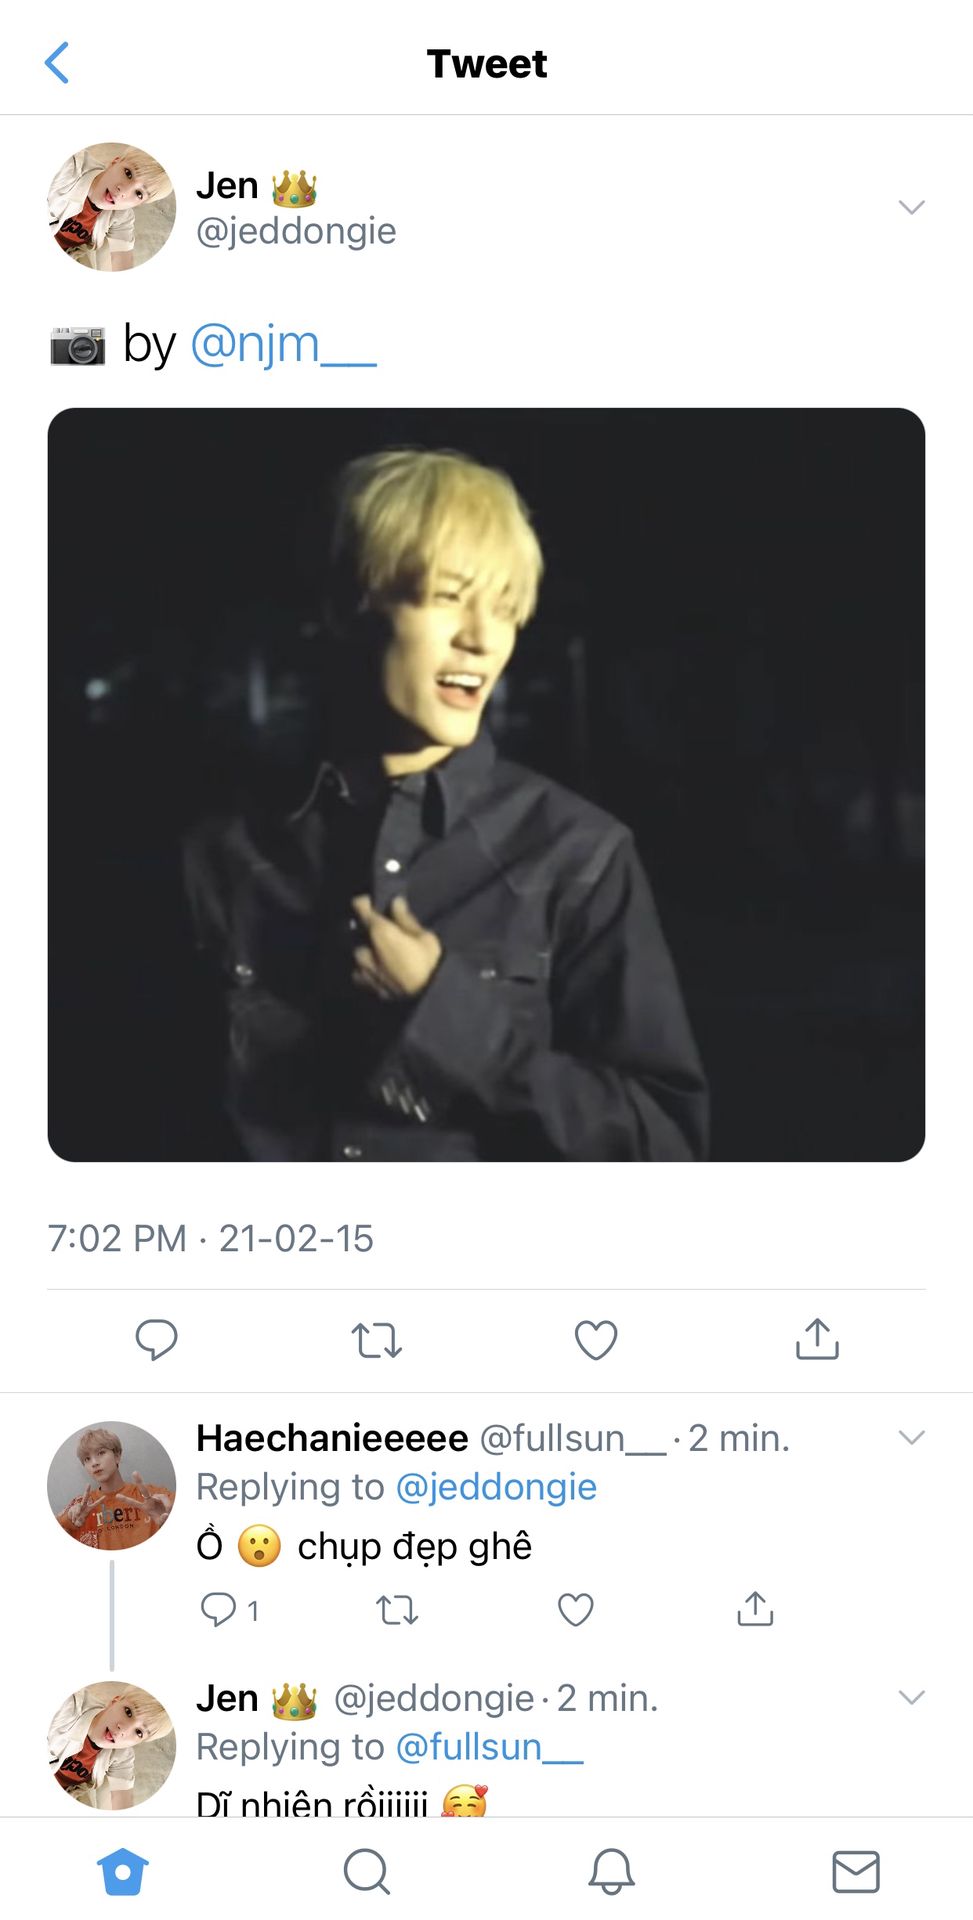Switch to the Home tab
The image size is (973, 1920).
(x=123, y=1871)
